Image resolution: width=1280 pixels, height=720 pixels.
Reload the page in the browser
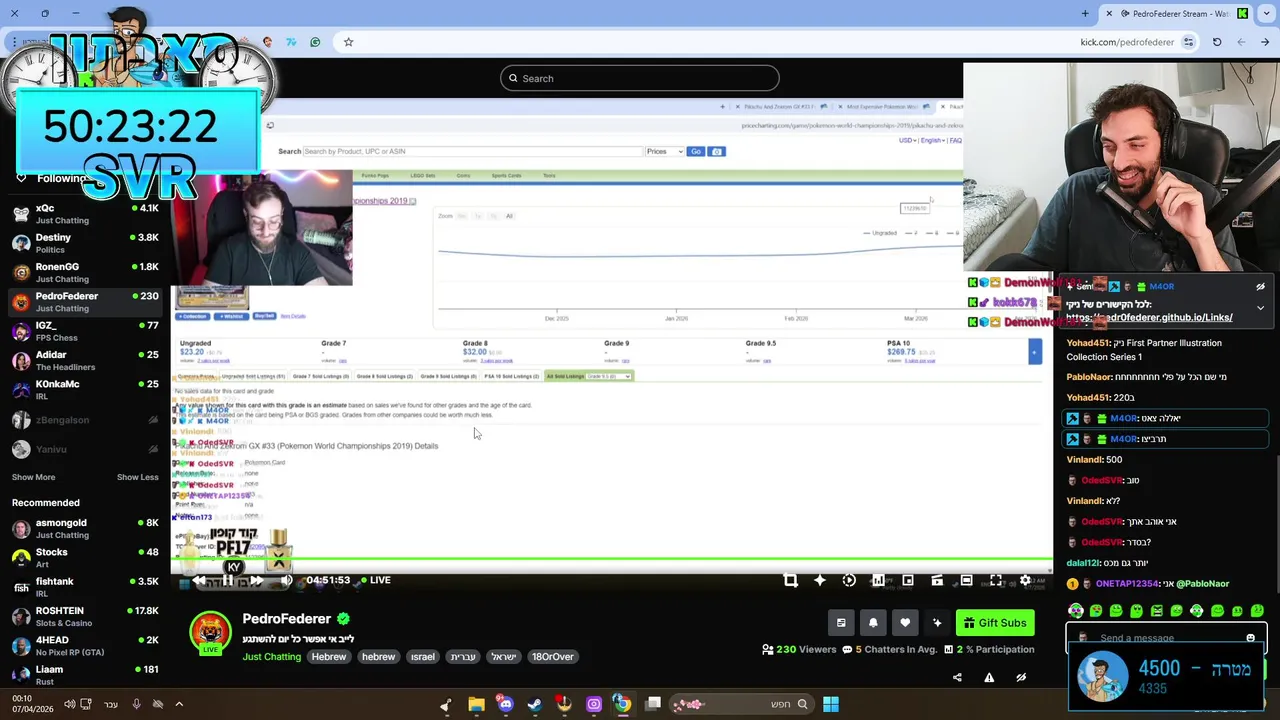(x=1217, y=42)
